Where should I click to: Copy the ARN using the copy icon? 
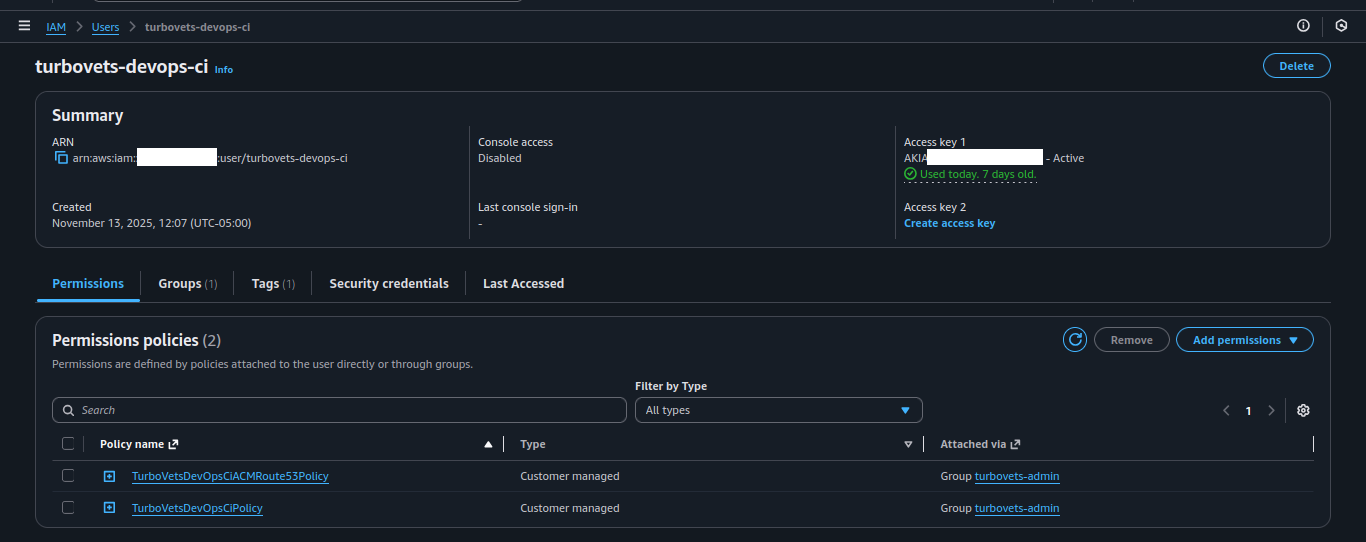click(x=61, y=158)
